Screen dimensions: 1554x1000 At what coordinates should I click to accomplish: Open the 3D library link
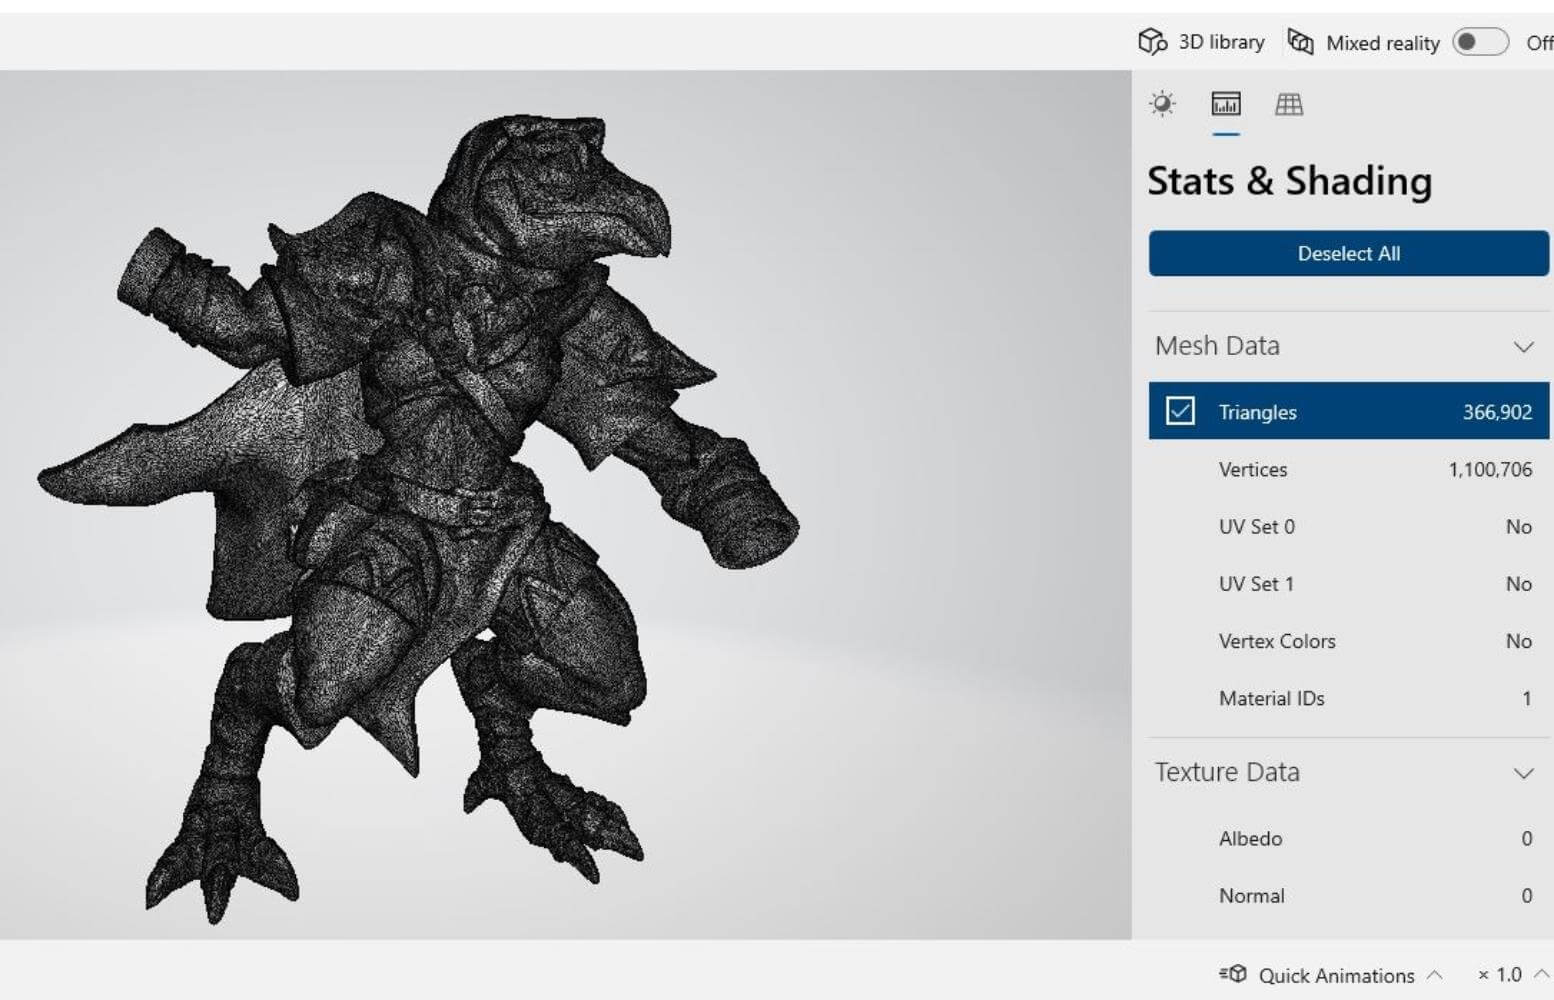coord(1221,42)
